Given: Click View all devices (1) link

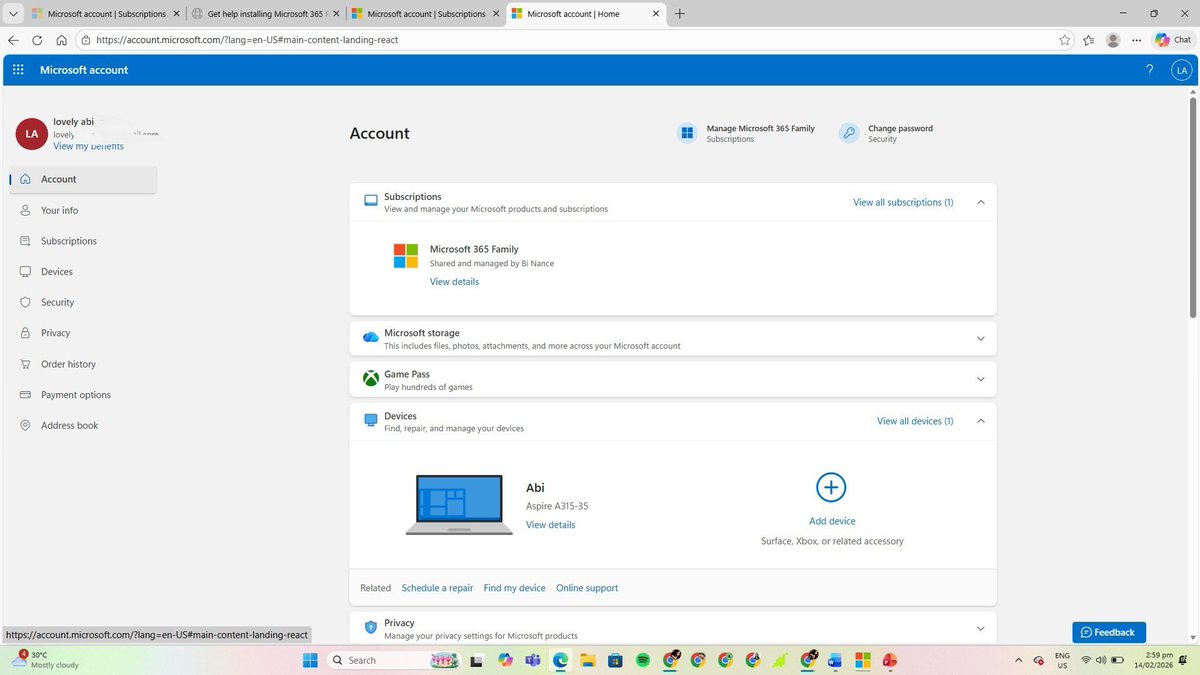Looking at the screenshot, I should [x=915, y=421].
